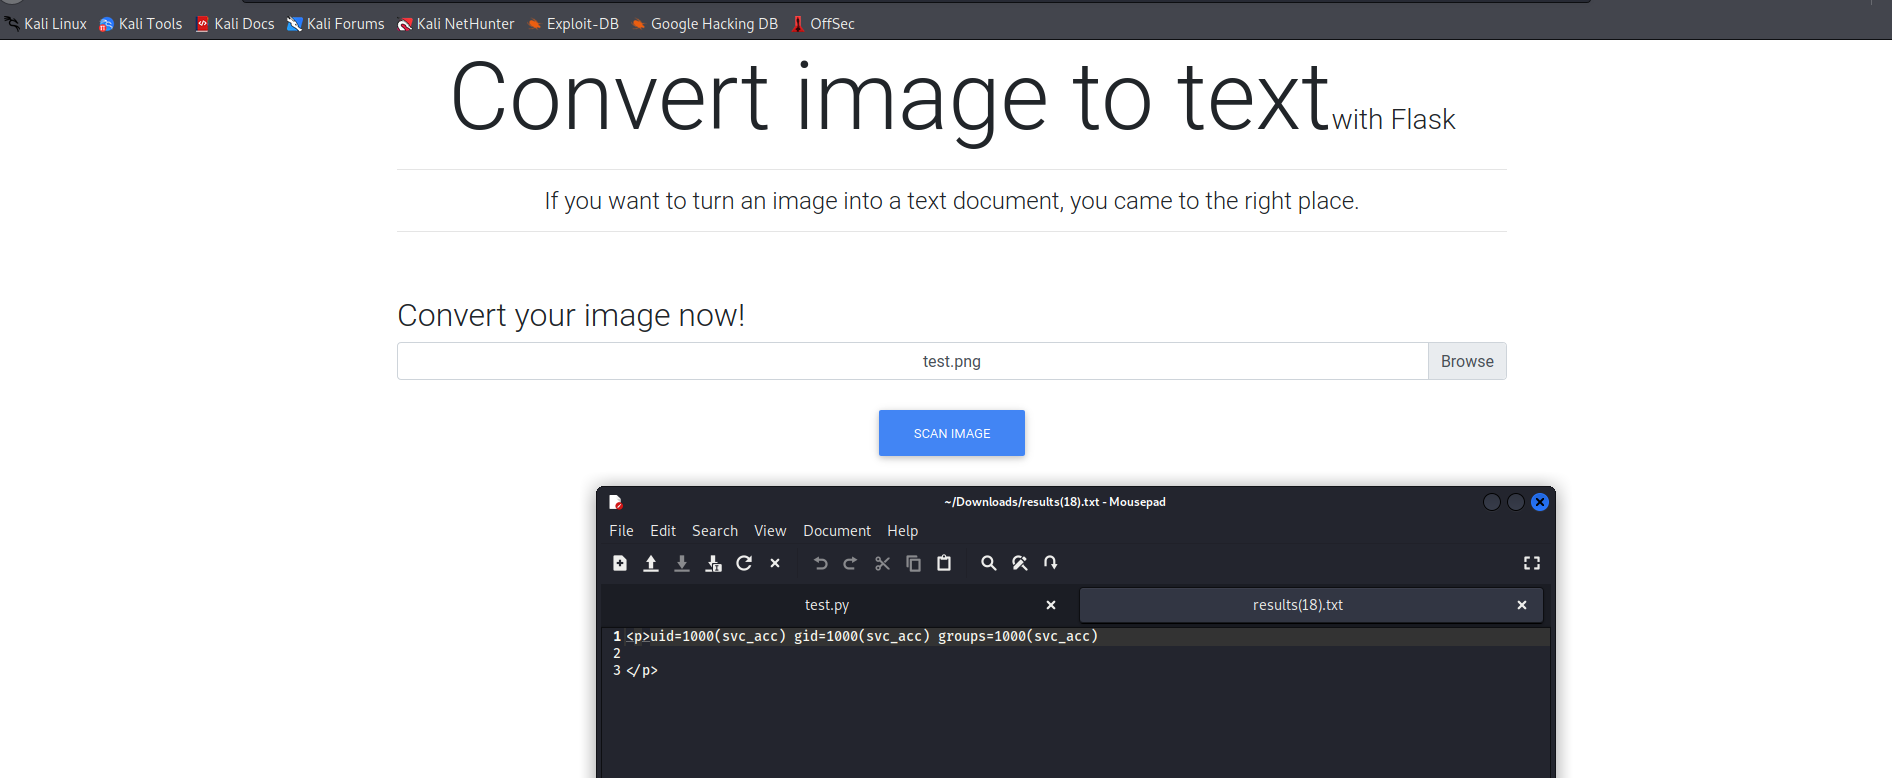Click the Find magnifier icon
The width and height of the screenshot is (1892, 778).
988,563
